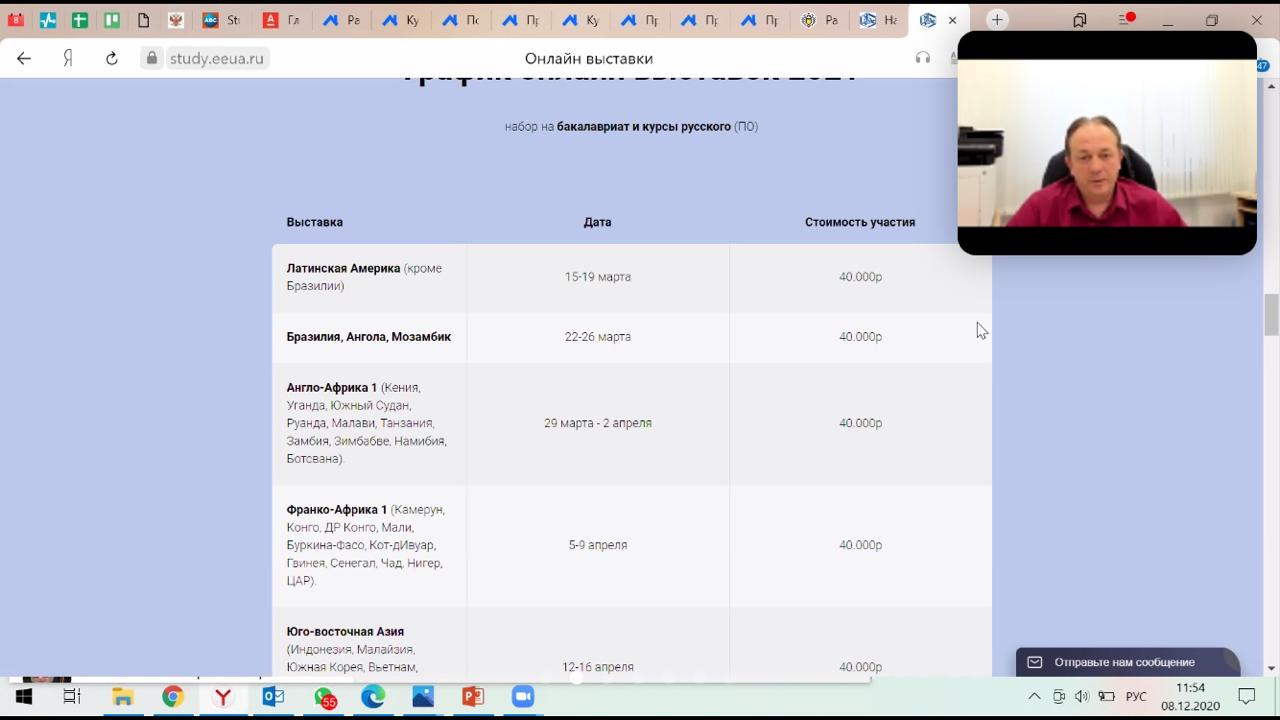Image resolution: width=1280 pixels, height=720 pixels.
Task: Open Microsoft Edge from the taskbar
Action: pyautogui.click(x=373, y=697)
